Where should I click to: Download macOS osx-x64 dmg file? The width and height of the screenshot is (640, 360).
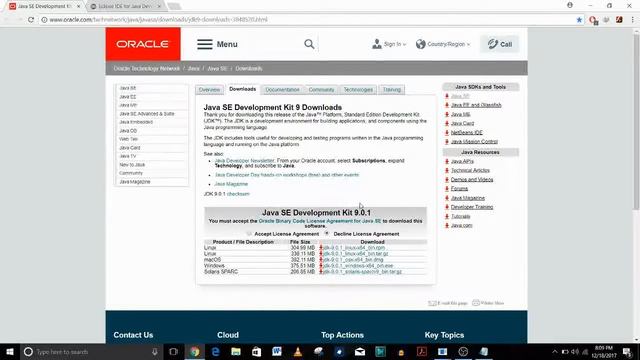pos(353,260)
